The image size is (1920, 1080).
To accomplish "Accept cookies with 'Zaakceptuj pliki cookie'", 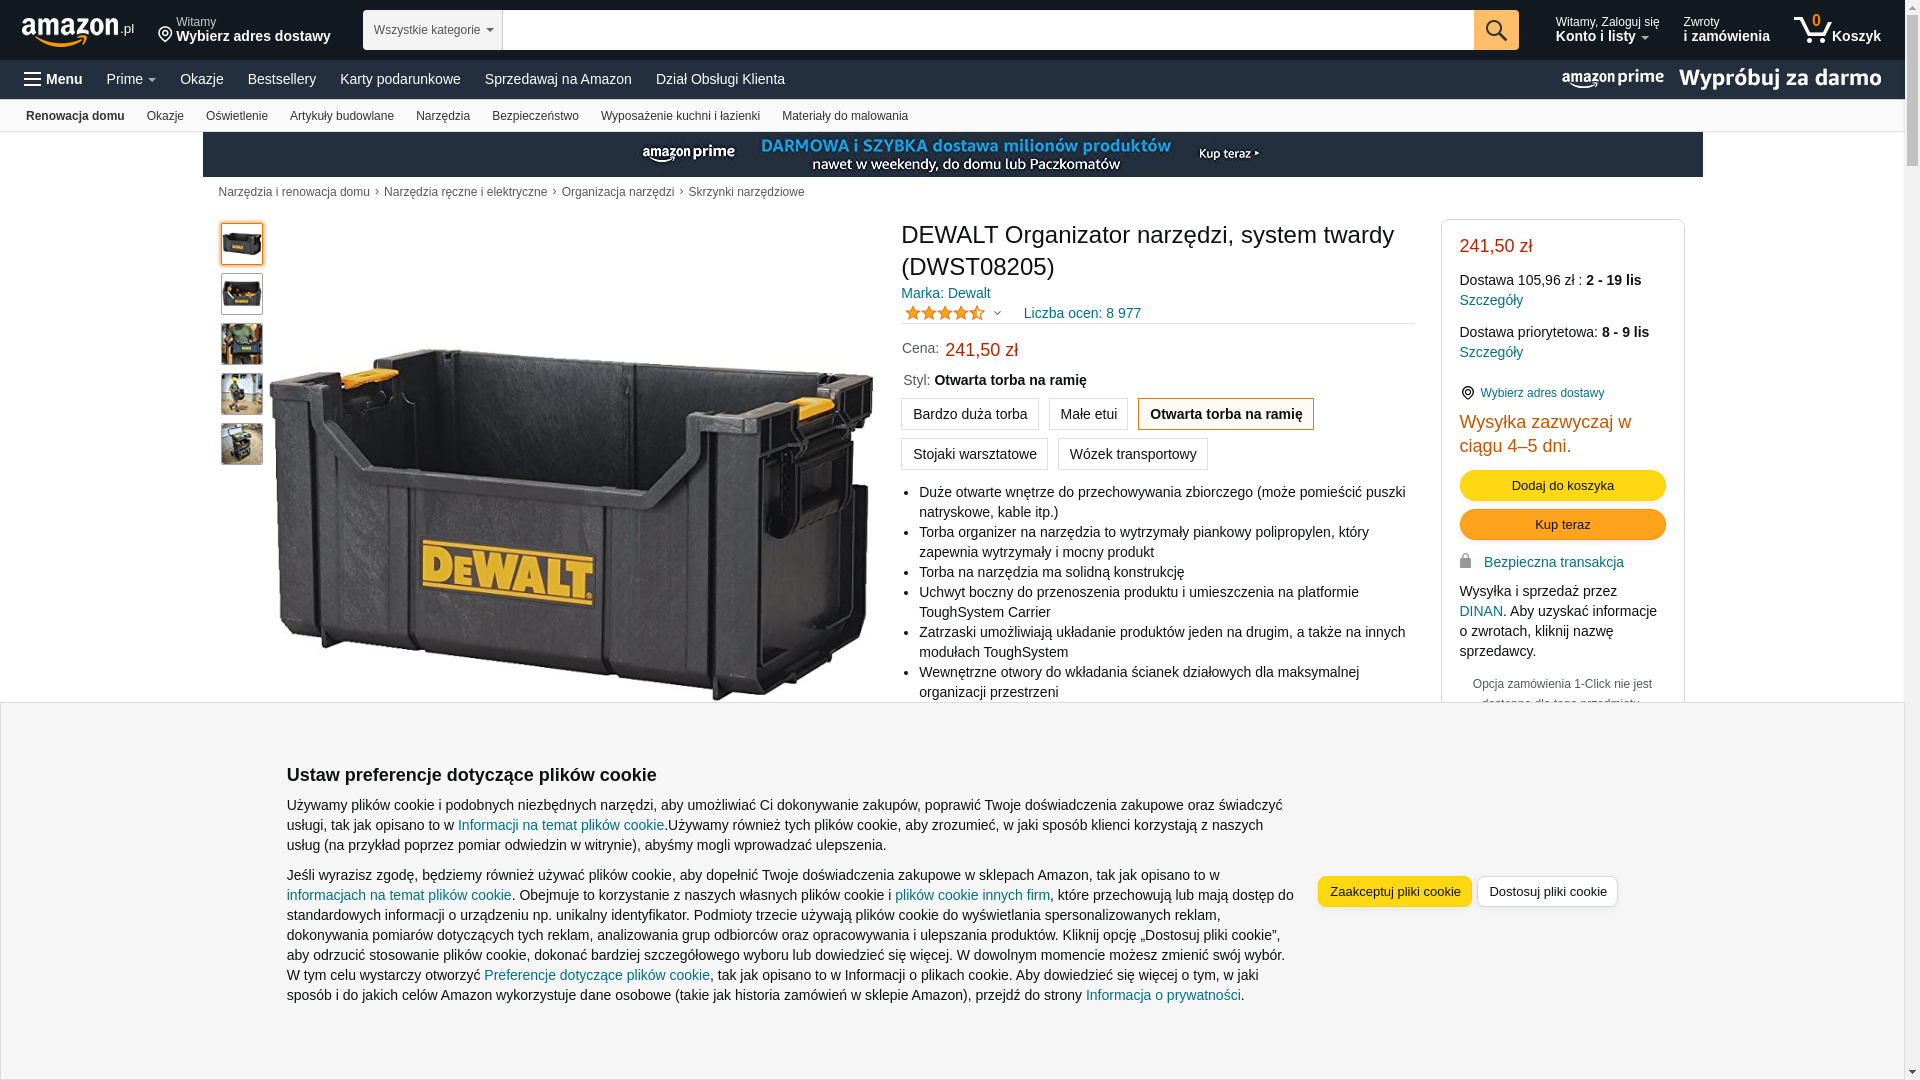I will pyautogui.click(x=1395, y=892).
